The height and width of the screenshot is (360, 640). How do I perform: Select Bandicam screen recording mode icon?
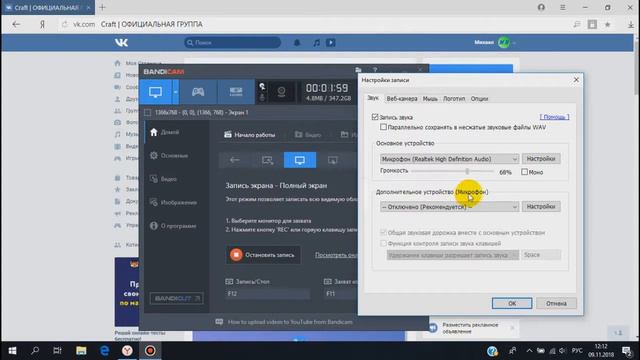pos(156,91)
